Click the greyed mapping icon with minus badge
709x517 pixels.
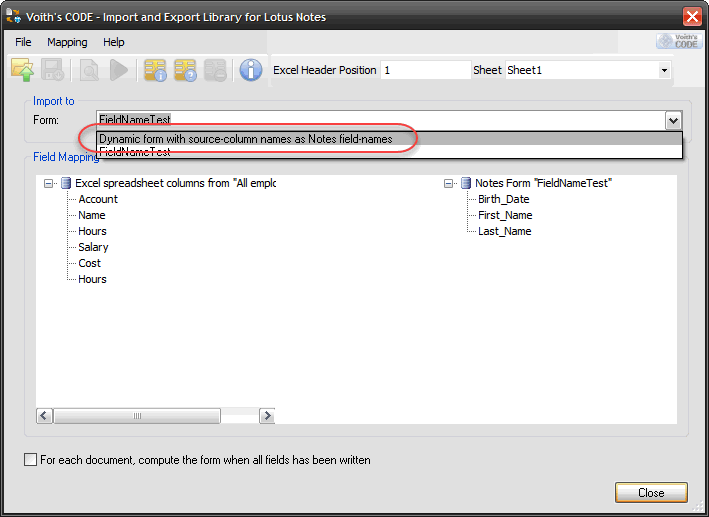(x=215, y=70)
